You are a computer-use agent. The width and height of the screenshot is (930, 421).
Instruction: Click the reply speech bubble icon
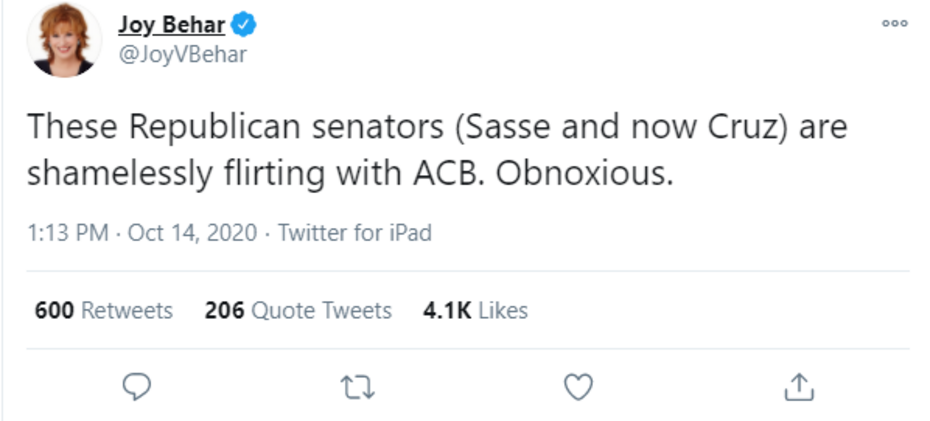tap(136, 384)
